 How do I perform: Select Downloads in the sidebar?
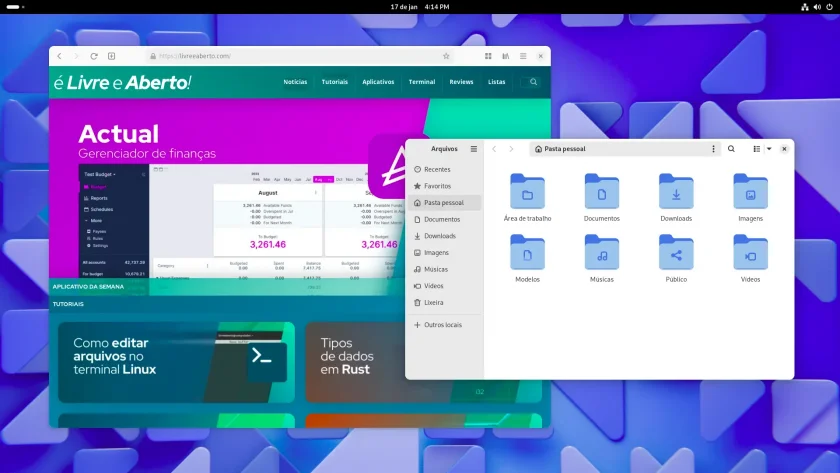pyautogui.click(x=445, y=236)
